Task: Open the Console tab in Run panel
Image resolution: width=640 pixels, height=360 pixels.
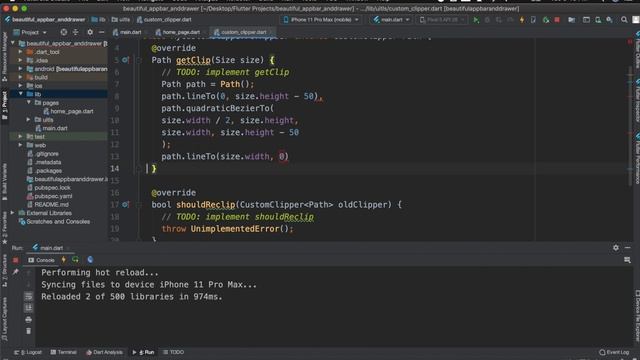Action: [41, 260]
